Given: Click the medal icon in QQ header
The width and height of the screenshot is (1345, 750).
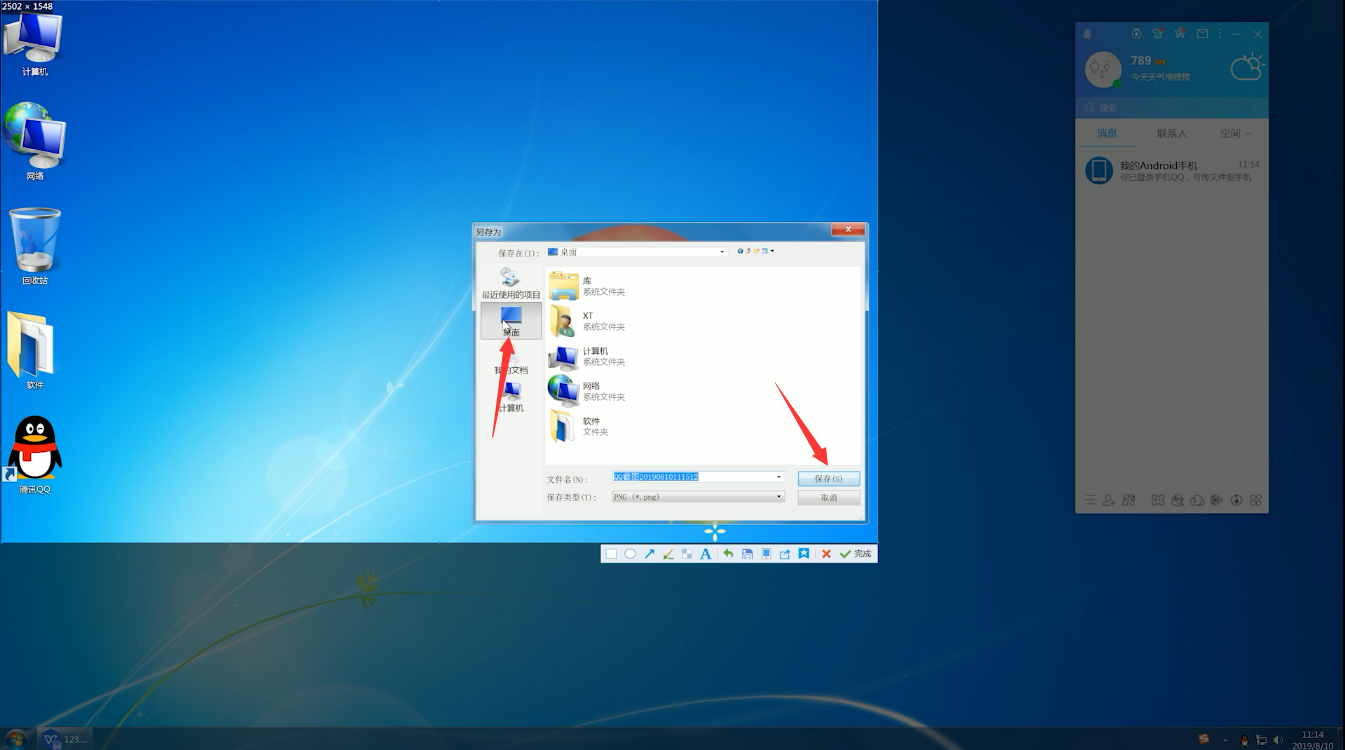Looking at the screenshot, I should click(x=1136, y=34).
